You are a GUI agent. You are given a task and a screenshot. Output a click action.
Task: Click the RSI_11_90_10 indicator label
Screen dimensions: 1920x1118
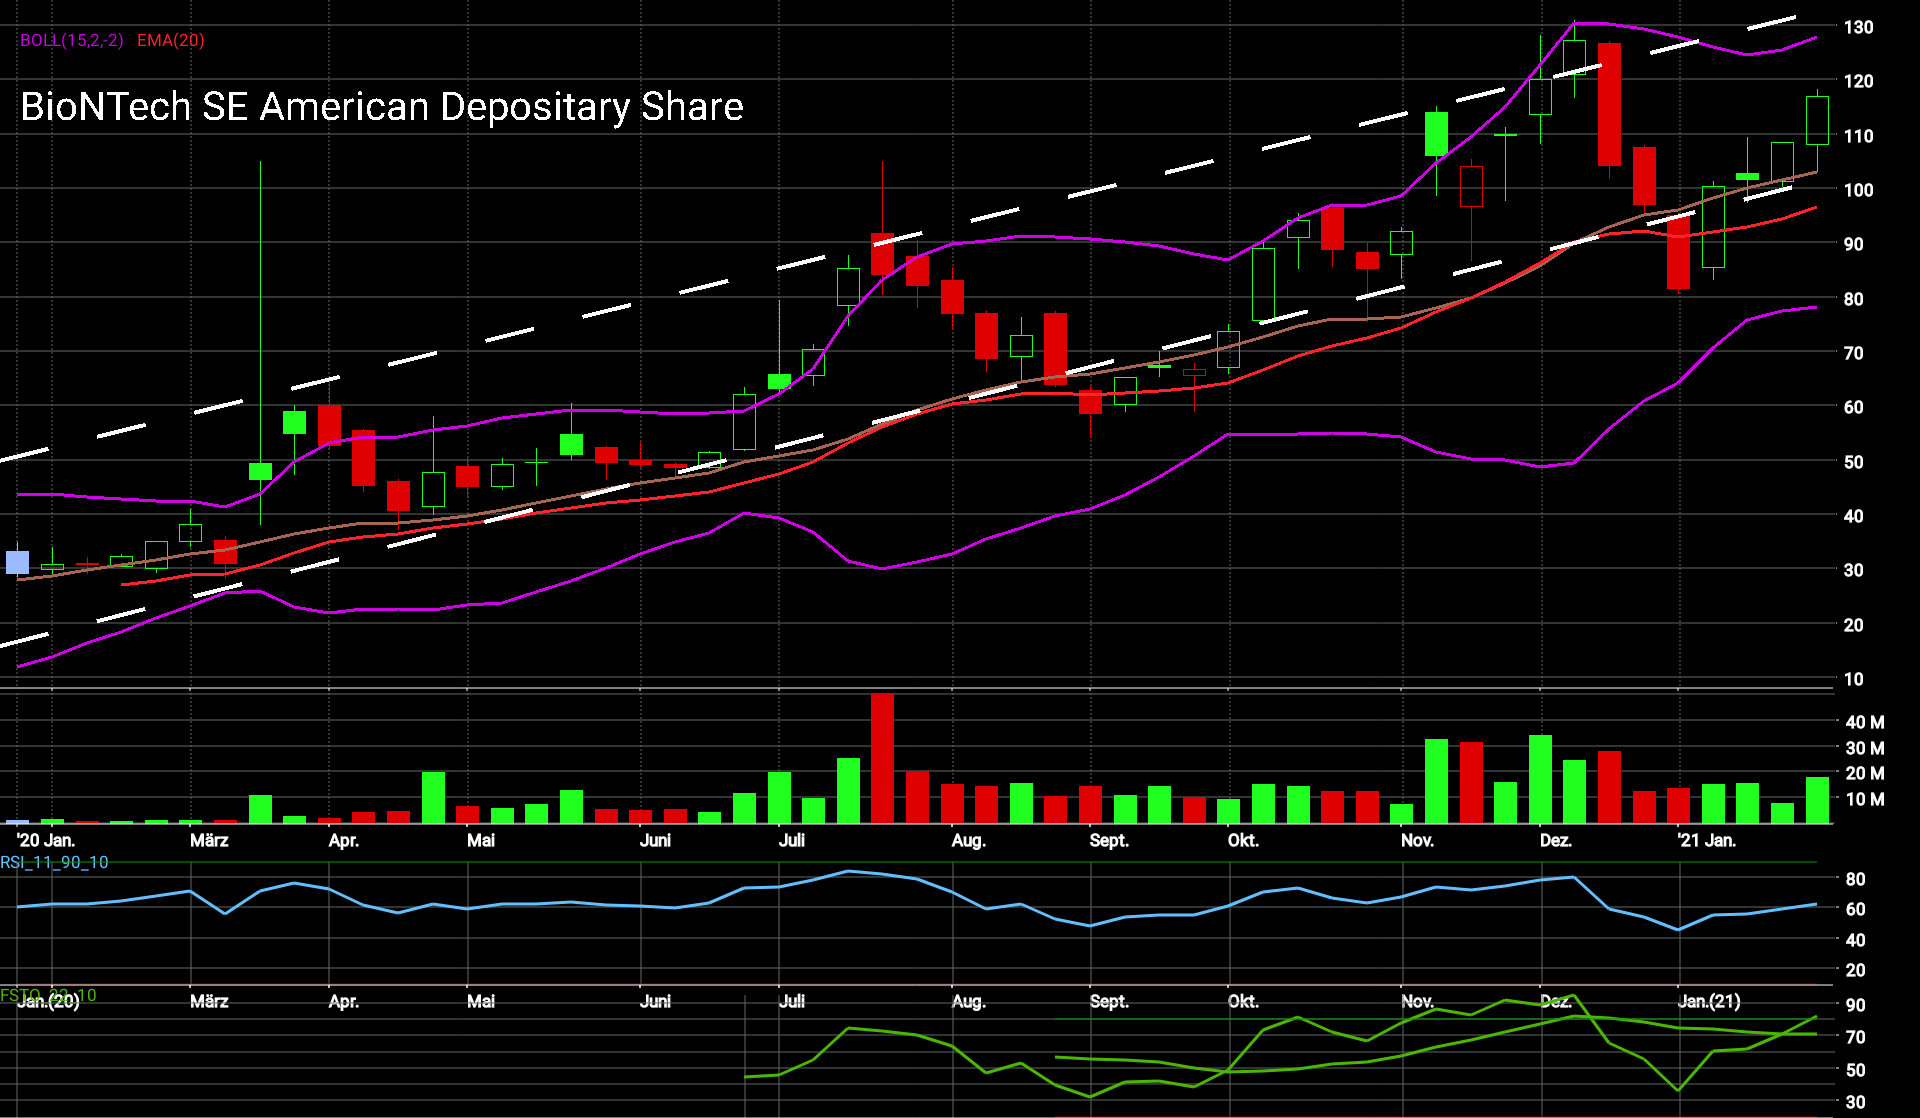tap(54, 863)
